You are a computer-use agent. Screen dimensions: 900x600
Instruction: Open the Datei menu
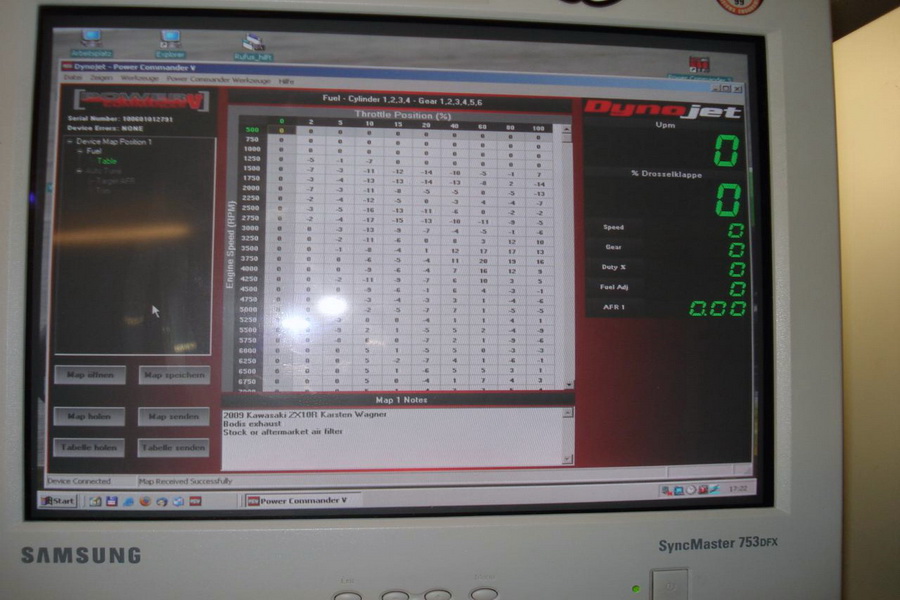73,78
